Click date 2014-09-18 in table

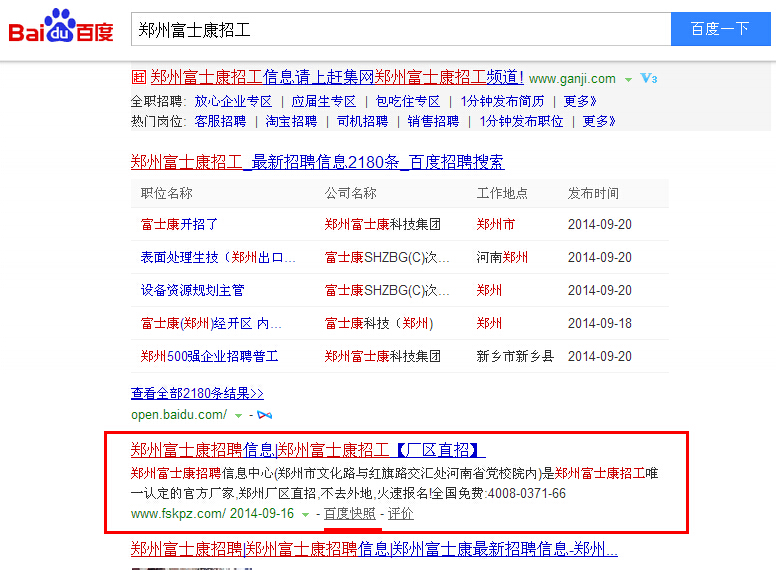600,324
